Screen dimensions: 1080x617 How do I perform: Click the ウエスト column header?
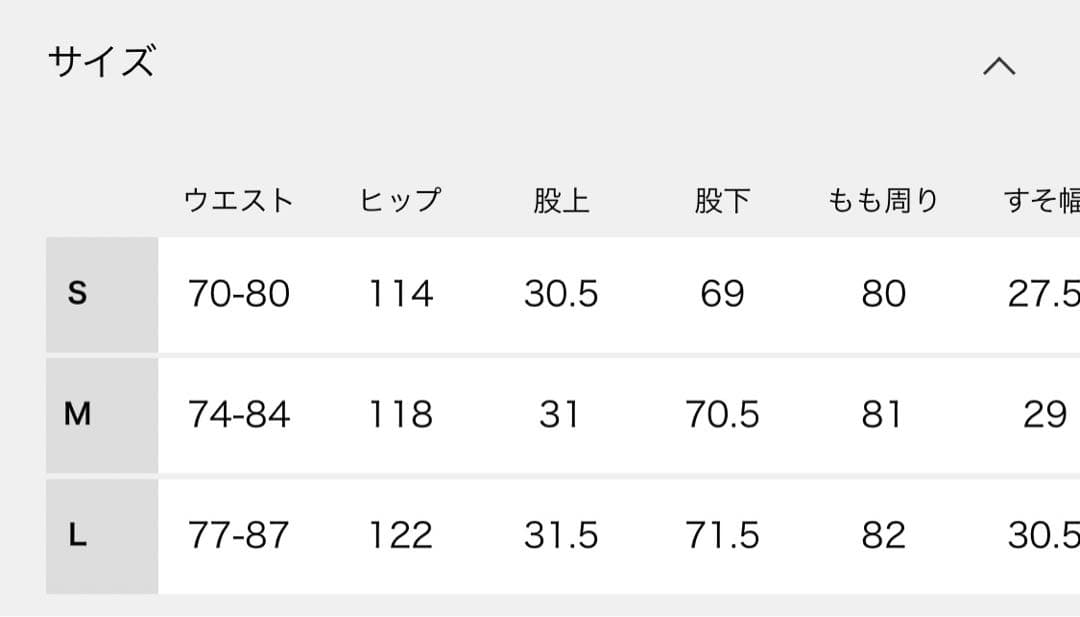point(240,199)
